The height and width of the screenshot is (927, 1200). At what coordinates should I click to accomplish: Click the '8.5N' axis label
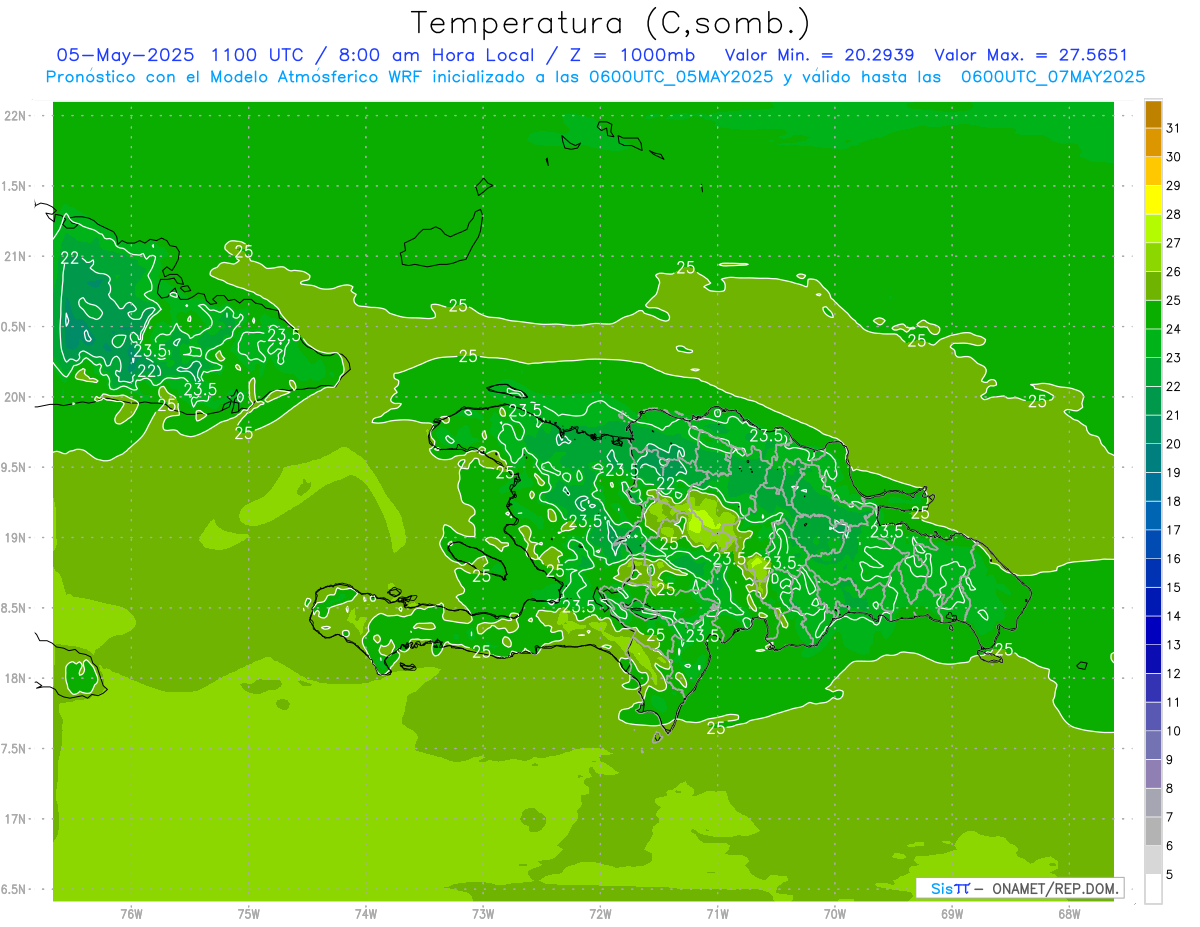[15, 608]
